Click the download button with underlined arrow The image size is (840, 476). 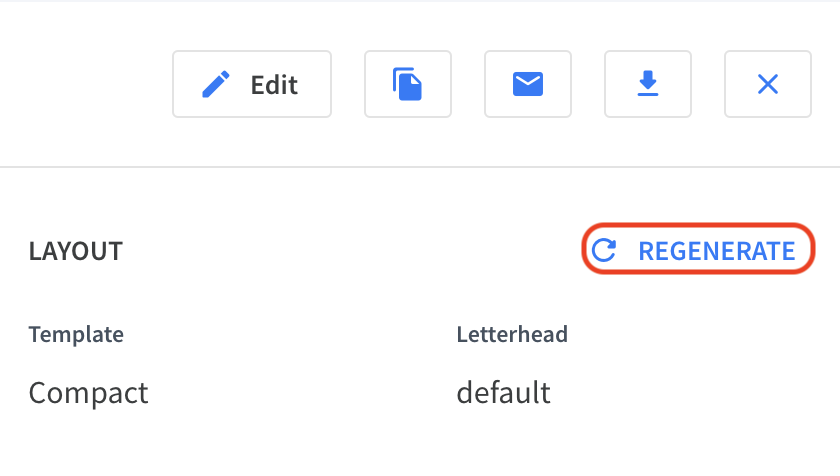648,84
